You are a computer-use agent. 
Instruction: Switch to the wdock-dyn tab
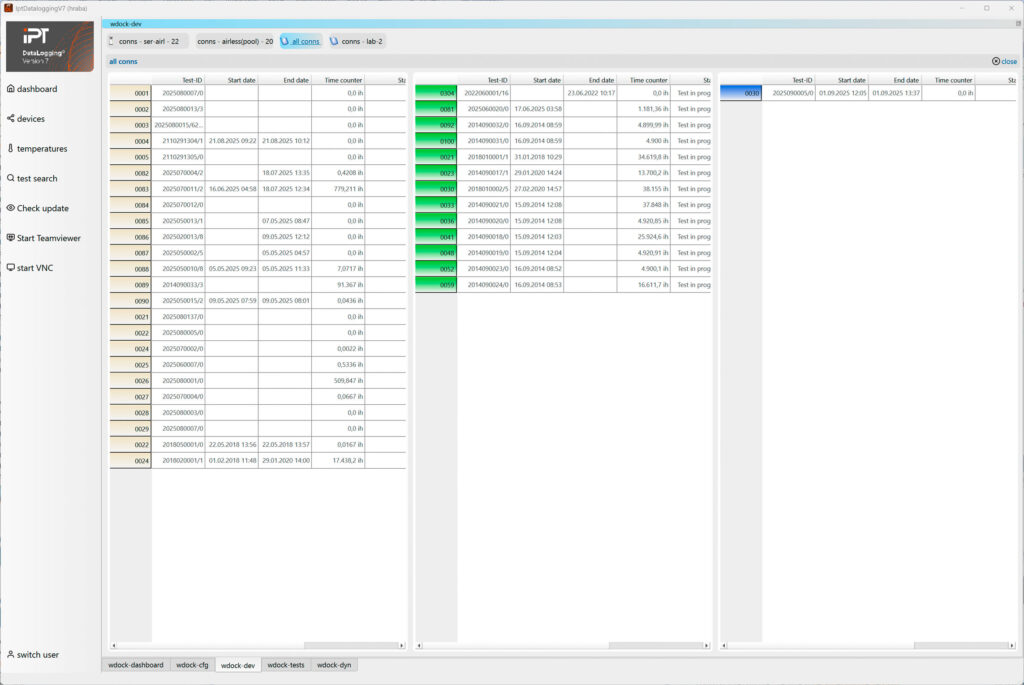click(x=334, y=663)
